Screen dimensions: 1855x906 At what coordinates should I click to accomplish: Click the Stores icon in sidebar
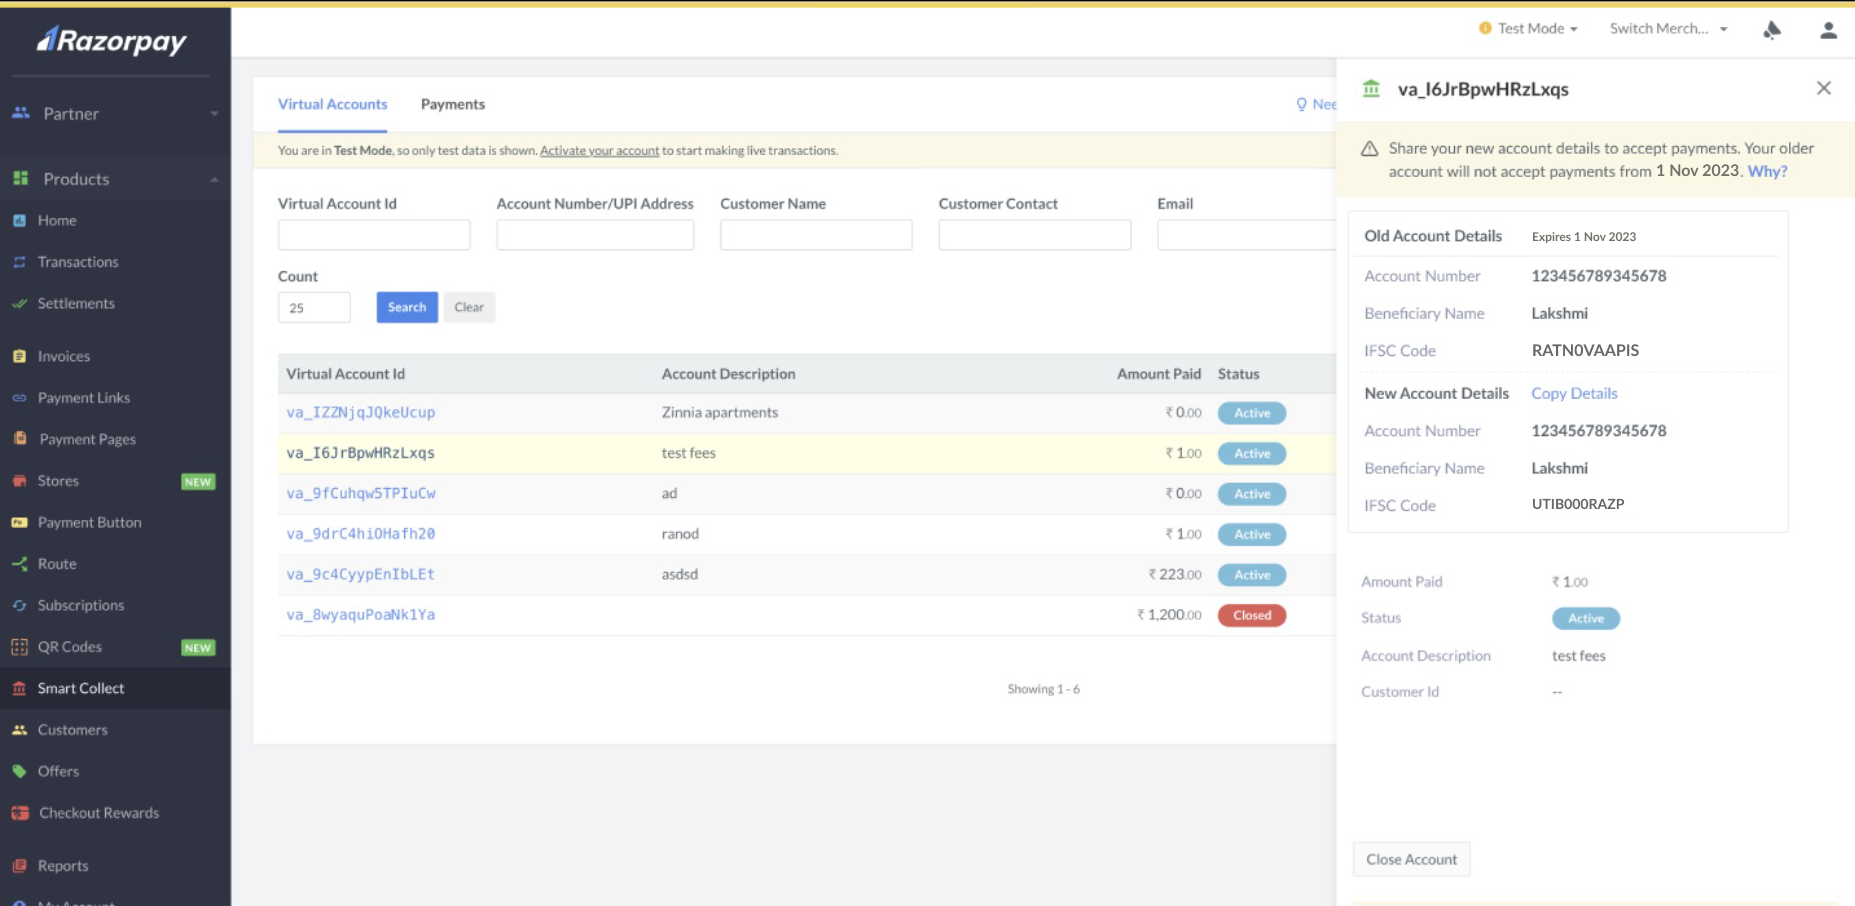(x=19, y=481)
